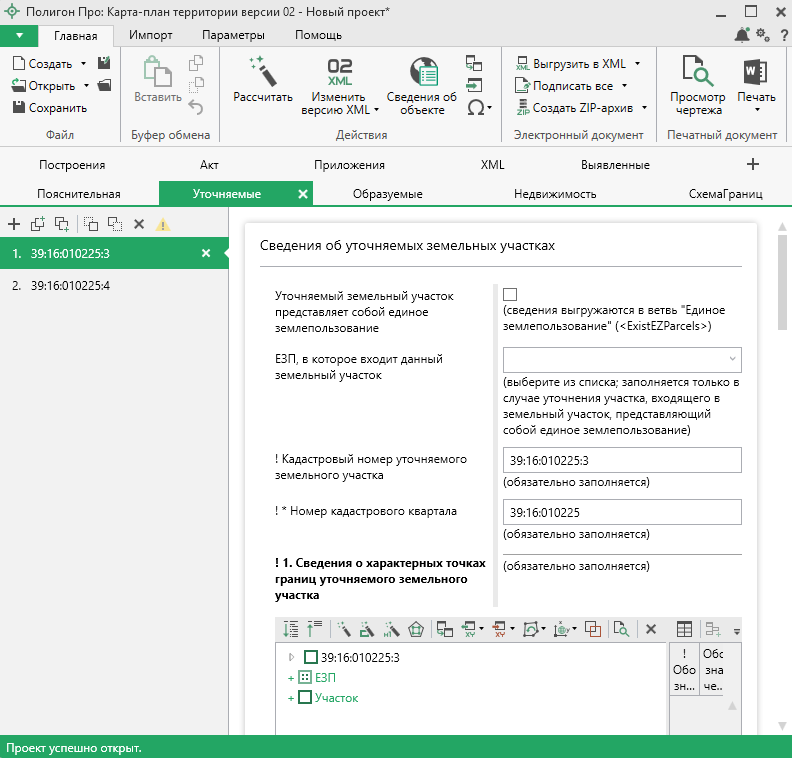Open the Образуемые section tab
The width and height of the screenshot is (792, 758).
point(388,193)
